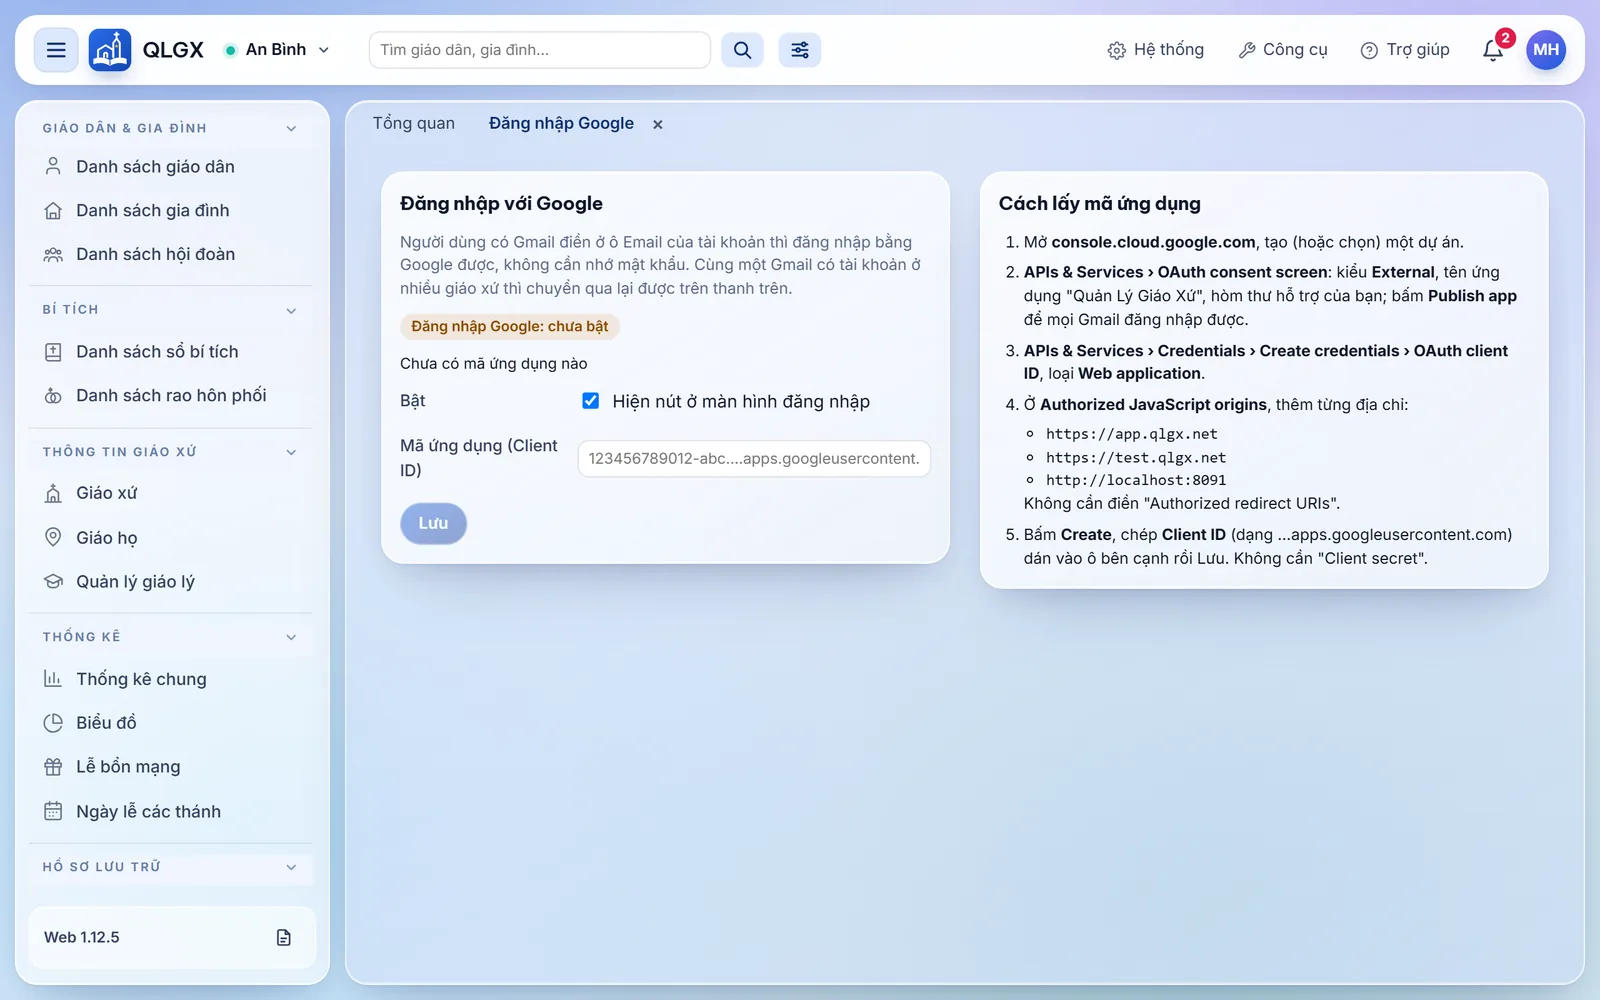Image resolution: width=1600 pixels, height=1000 pixels.
Task: Open Danh sách gia đình
Action: [x=172, y=211]
